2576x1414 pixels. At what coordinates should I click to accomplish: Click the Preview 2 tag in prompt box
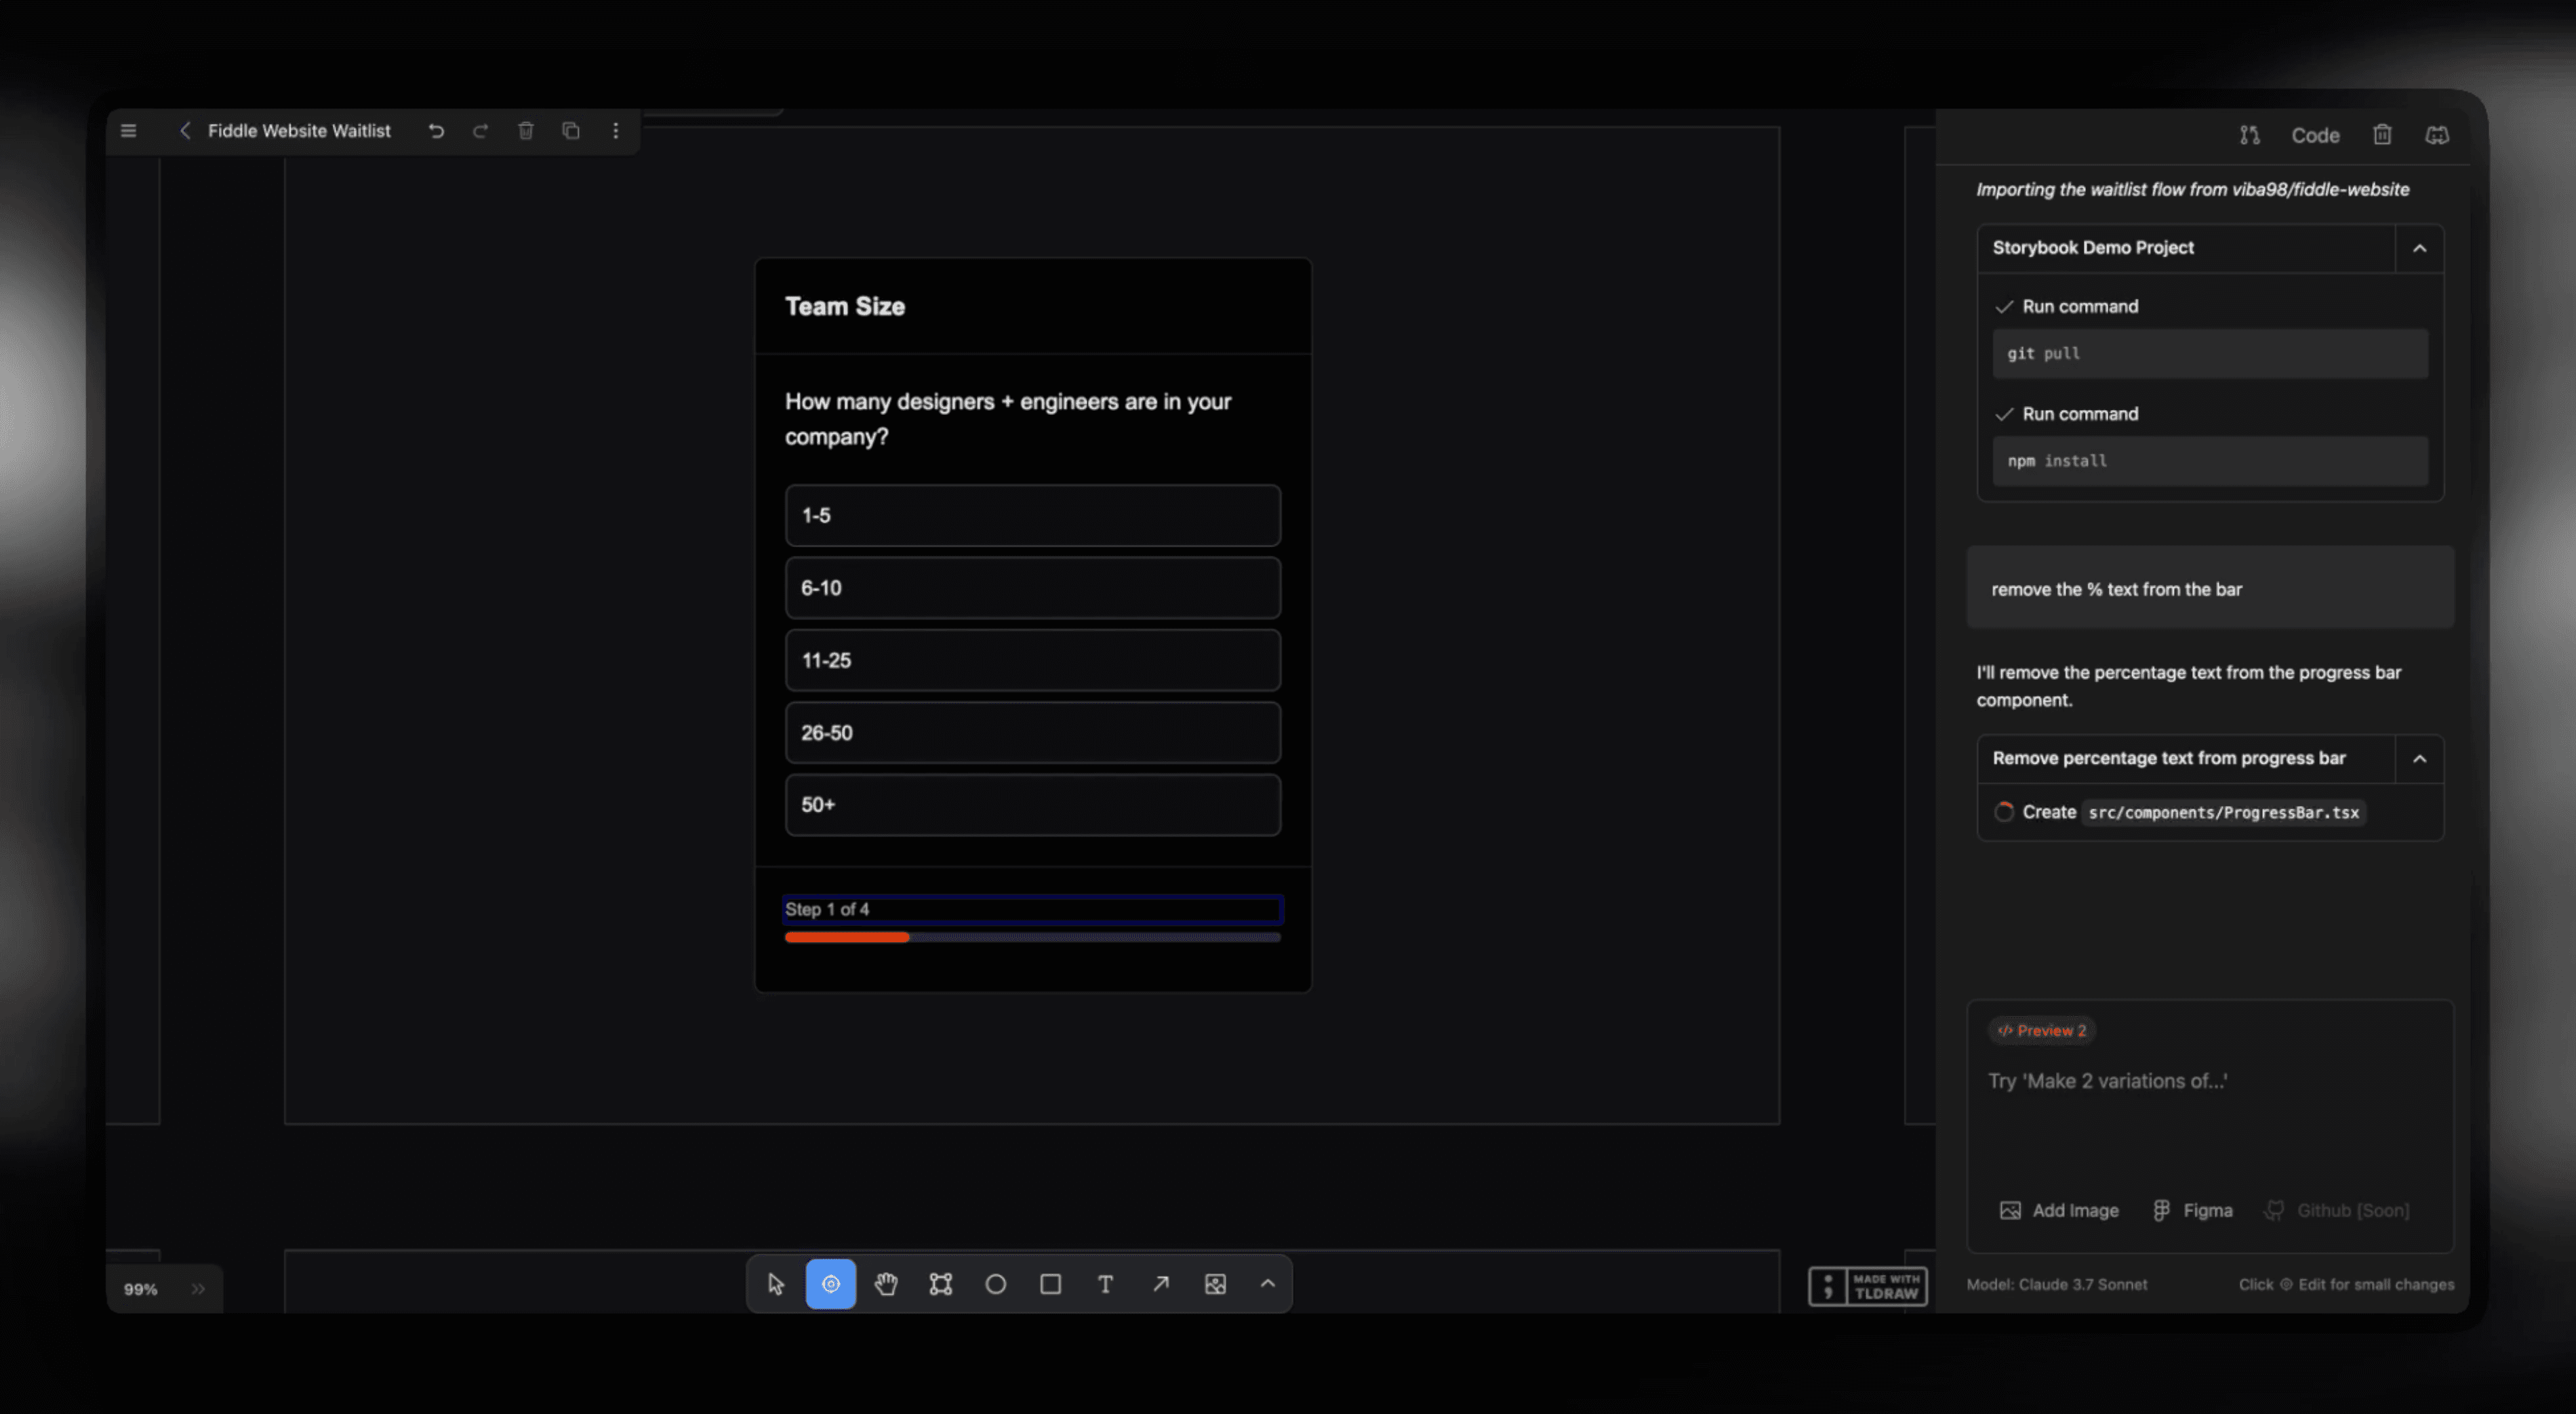point(2042,1031)
